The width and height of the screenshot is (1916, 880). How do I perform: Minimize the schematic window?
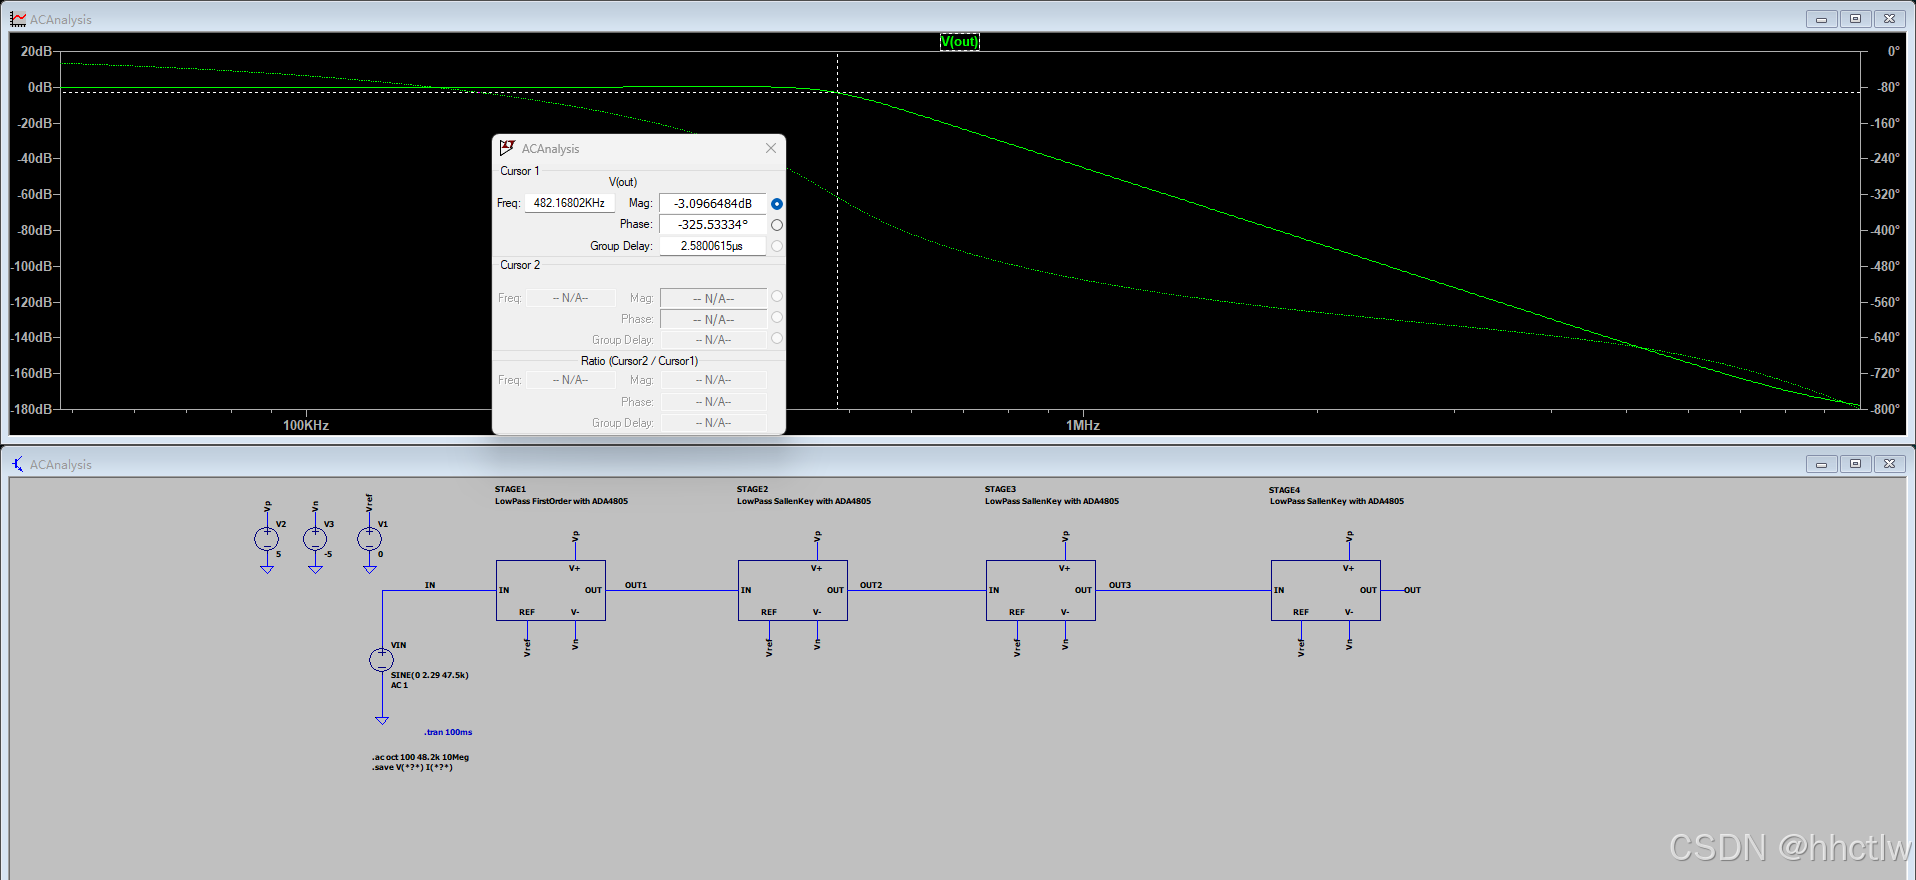point(1821,464)
